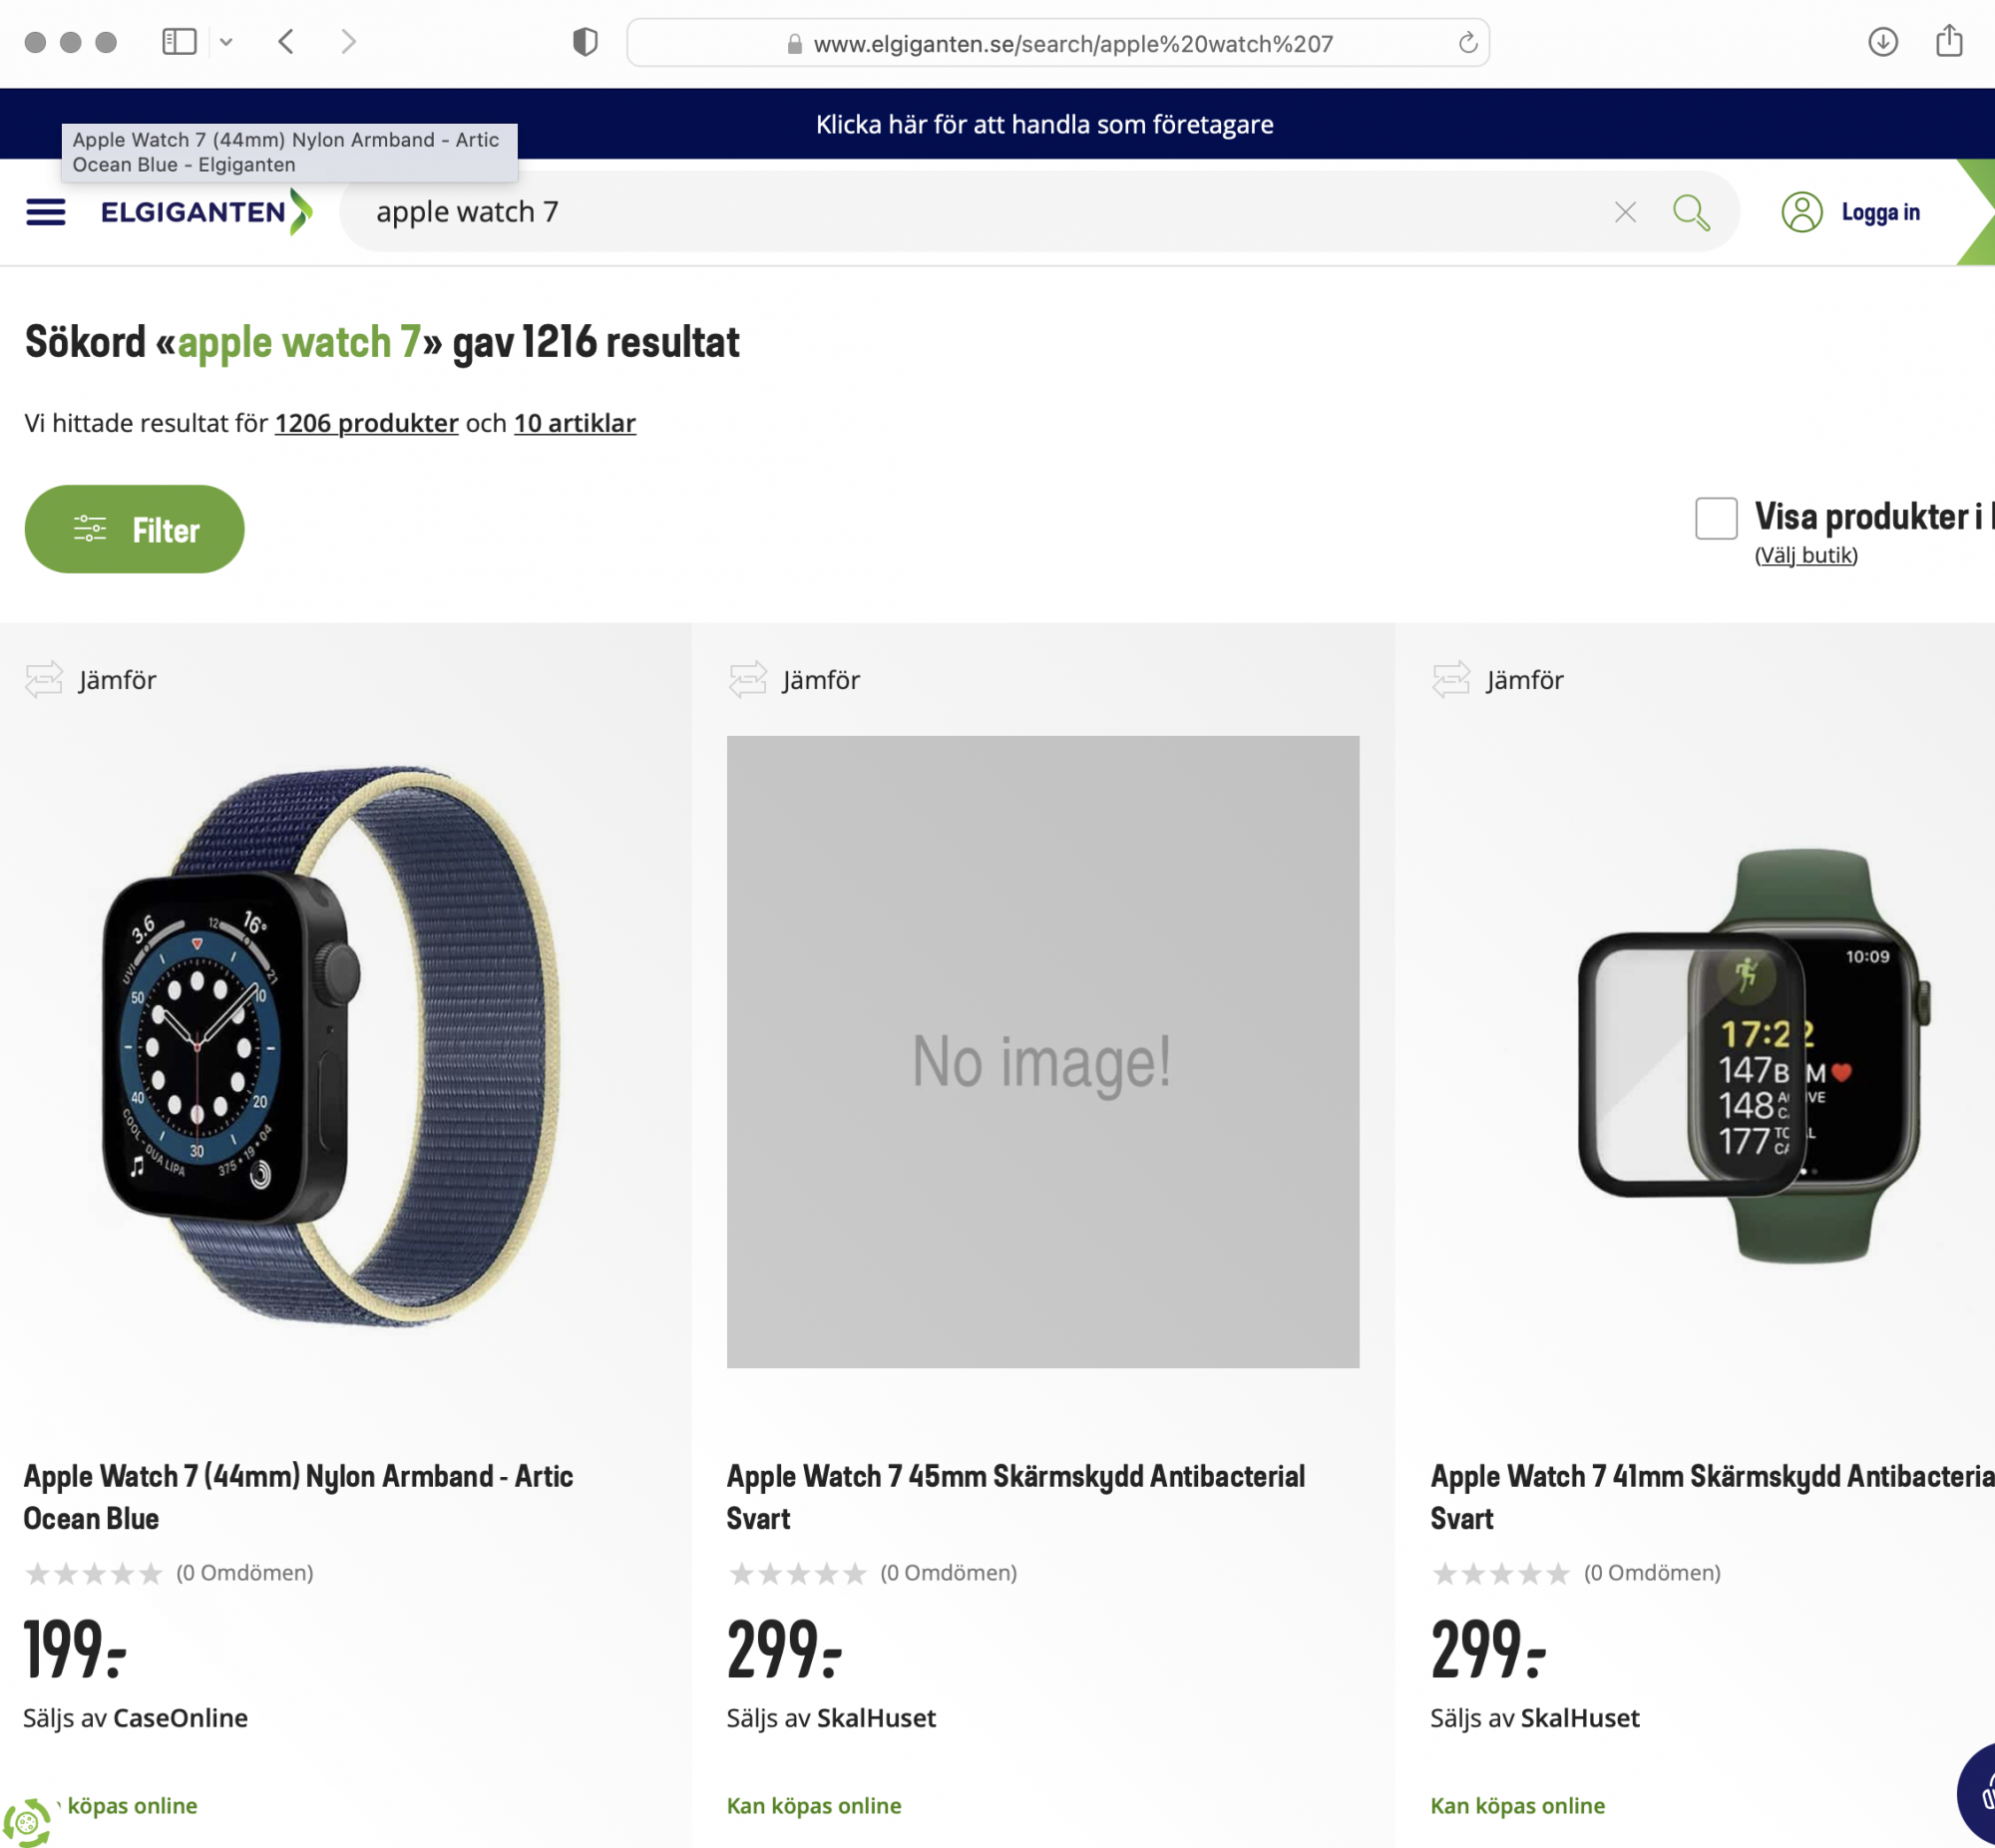Expand the sidebar tab group dropdown

[227, 42]
